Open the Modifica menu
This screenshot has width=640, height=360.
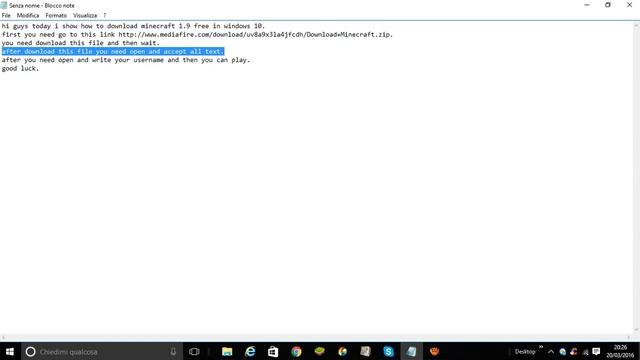[x=28, y=15]
